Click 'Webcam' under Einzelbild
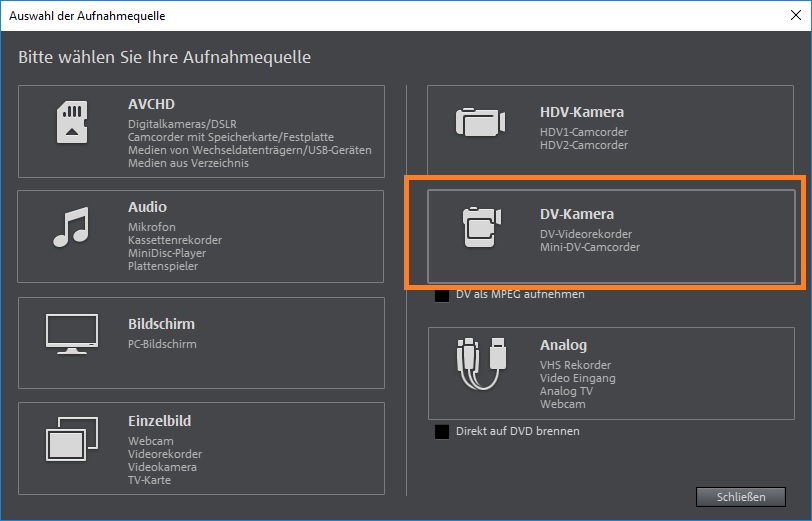 point(151,441)
